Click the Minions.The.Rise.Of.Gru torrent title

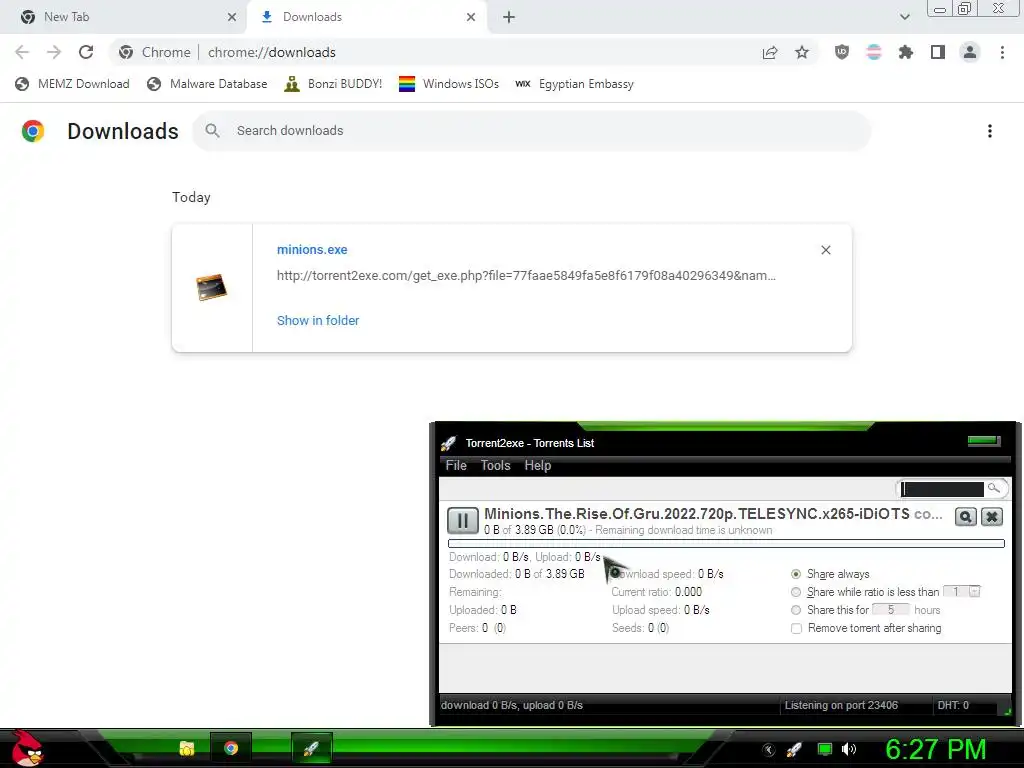coord(713,514)
